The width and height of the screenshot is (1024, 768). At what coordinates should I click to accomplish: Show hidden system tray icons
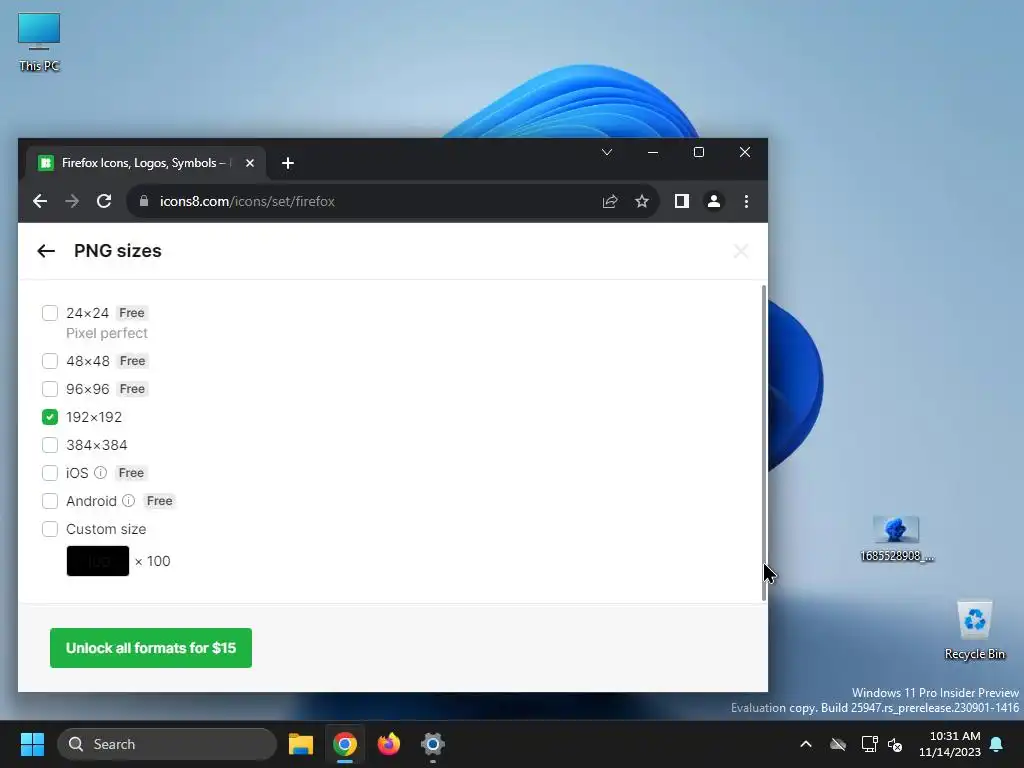click(806, 744)
